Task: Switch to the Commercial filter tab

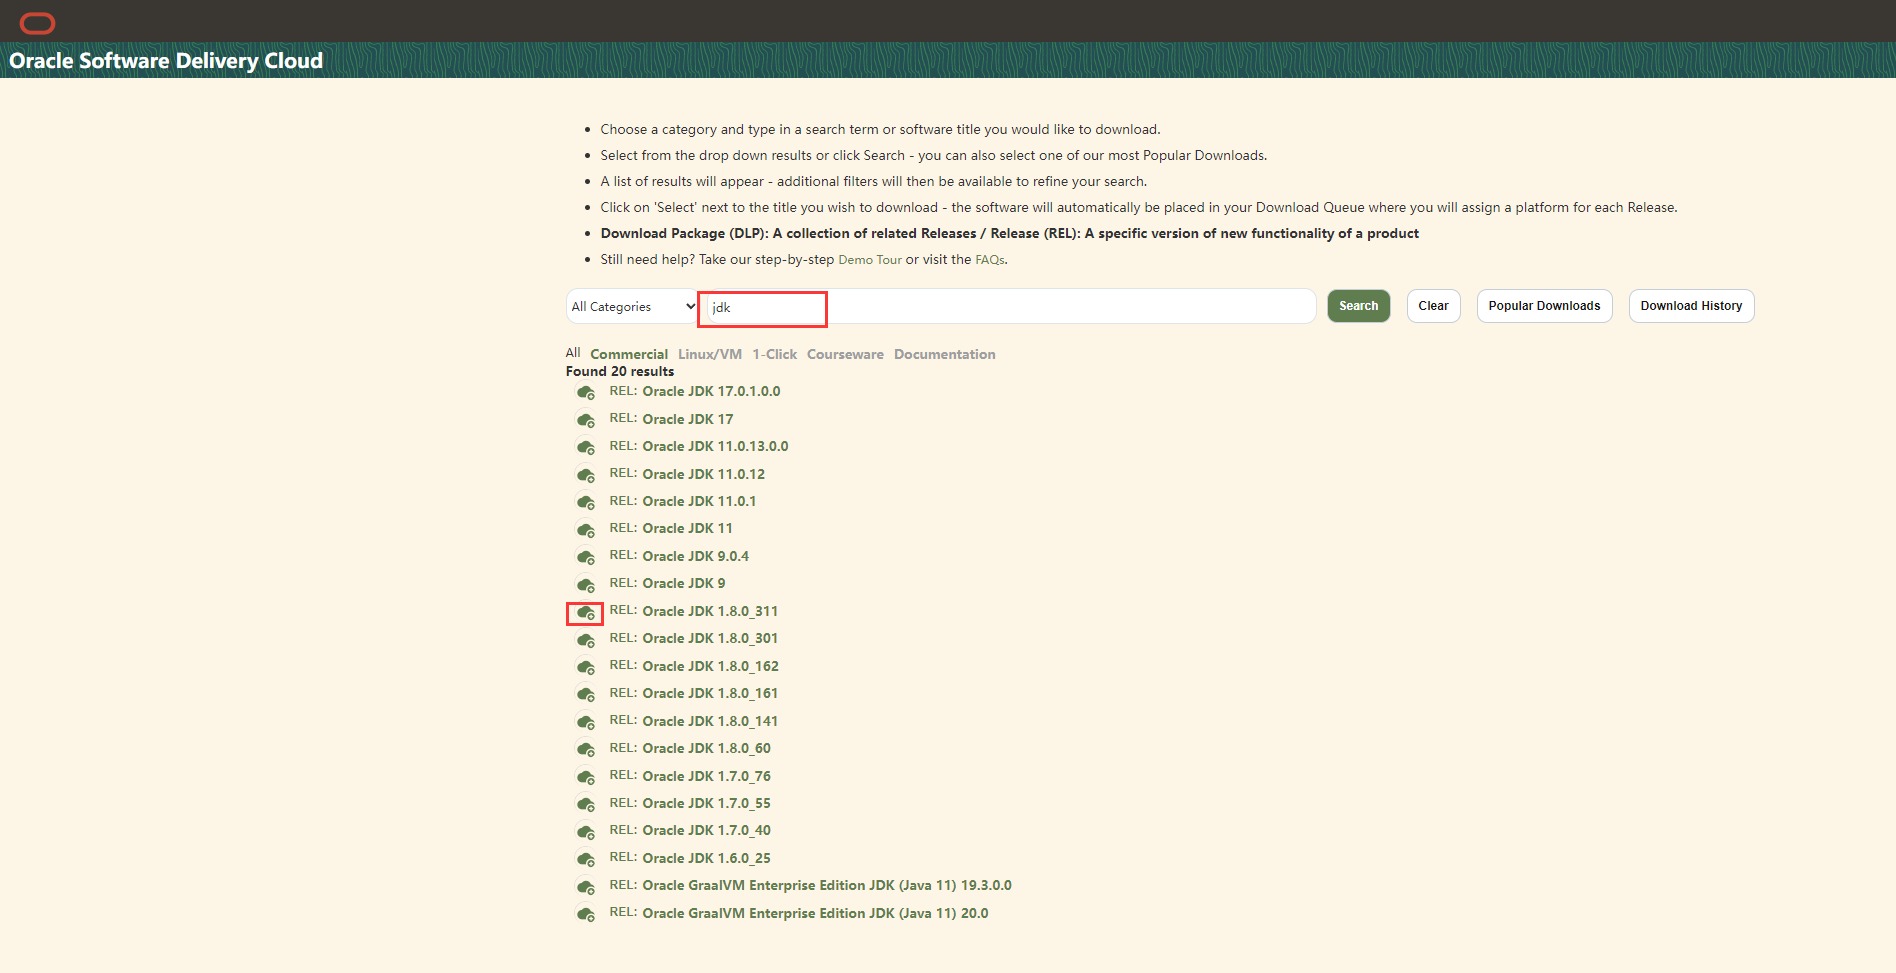Action: pos(629,354)
